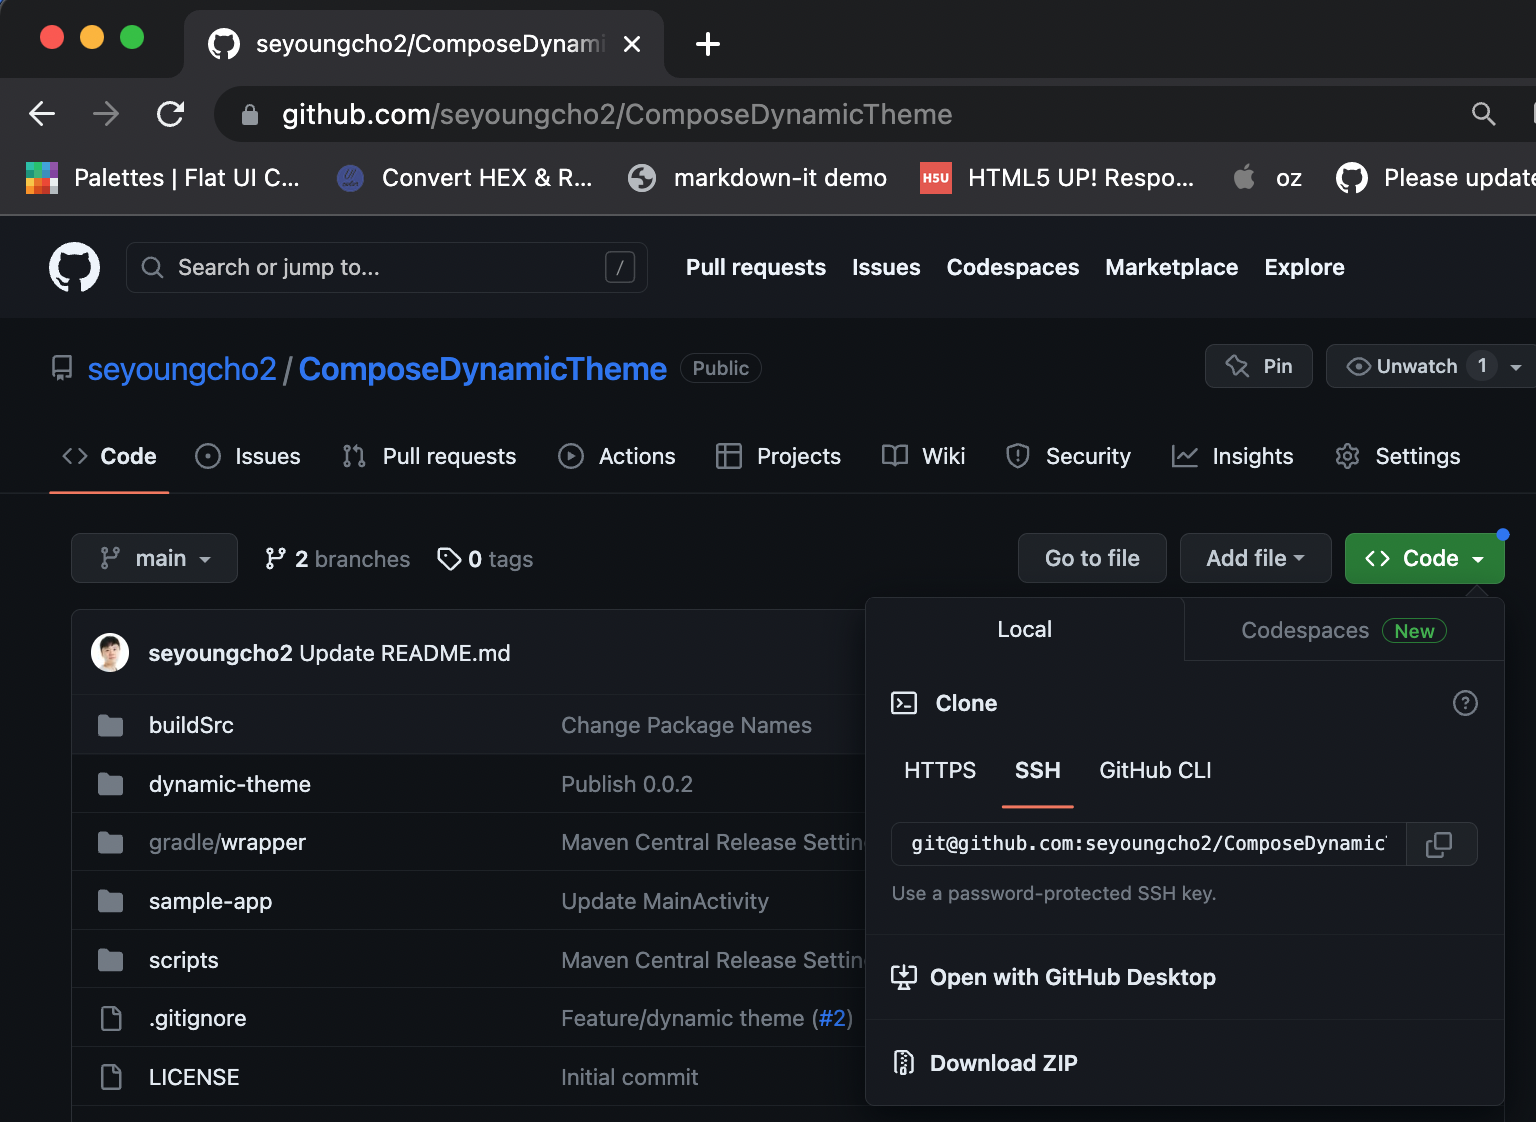Close the seyoungcho2/ComposeDynamicTheme tab
Screen dimensions: 1536x1122
point(632,44)
